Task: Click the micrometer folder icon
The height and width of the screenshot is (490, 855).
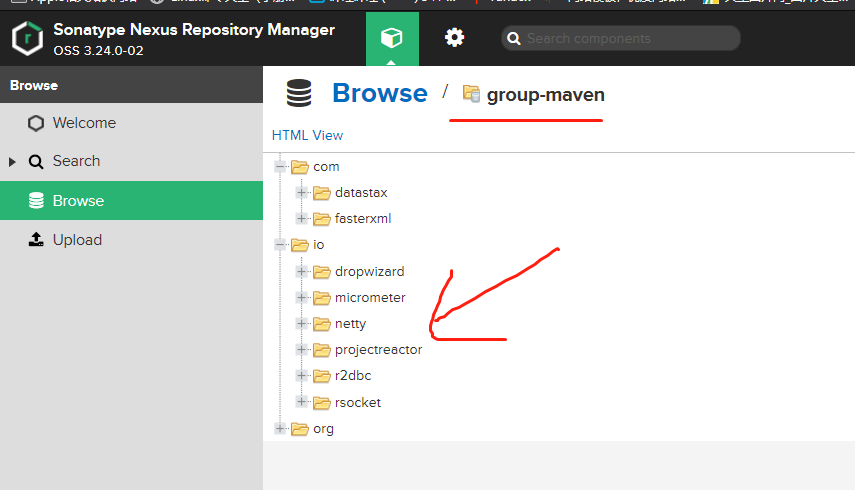Action: [x=322, y=298]
